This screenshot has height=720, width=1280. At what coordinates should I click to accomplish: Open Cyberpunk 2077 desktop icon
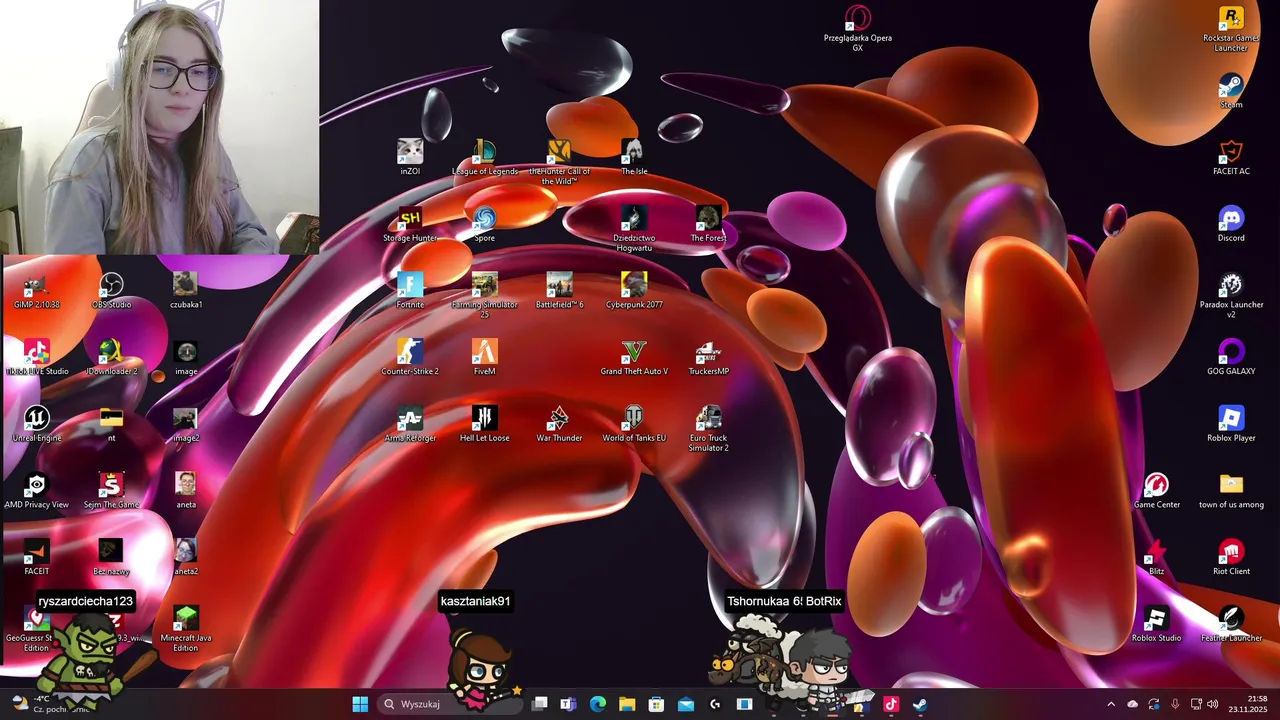(634, 291)
